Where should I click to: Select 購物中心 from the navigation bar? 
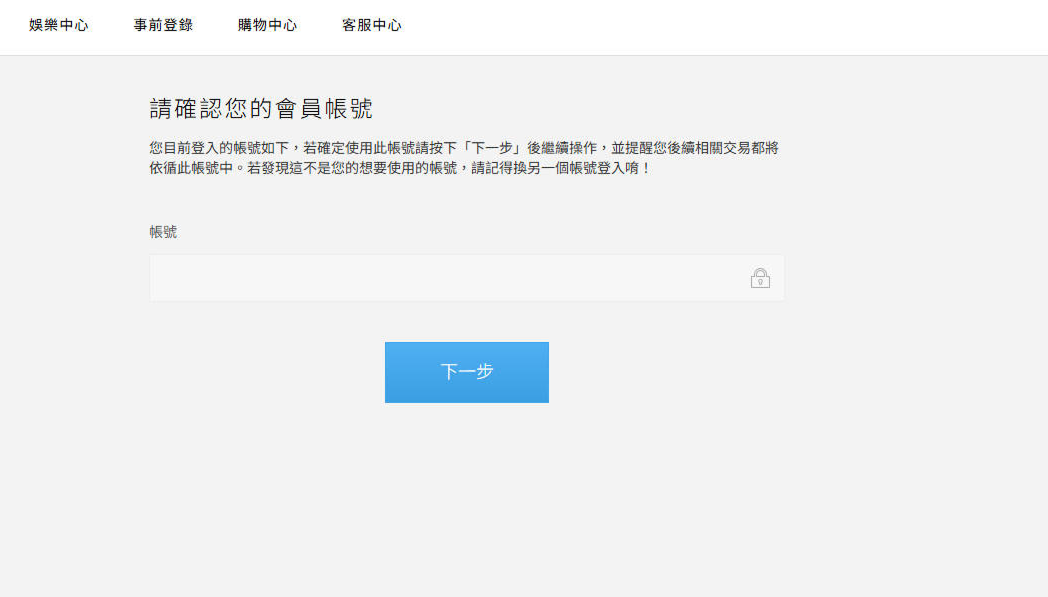click(267, 26)
